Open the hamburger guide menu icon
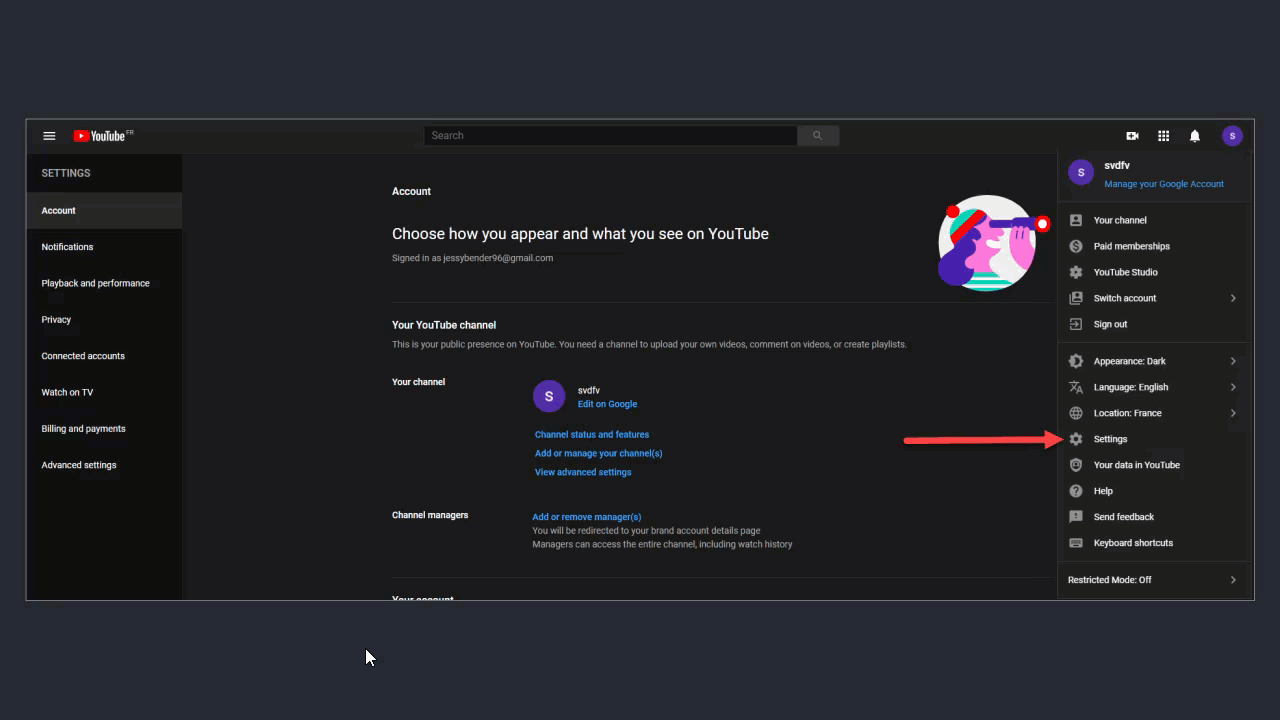Image resolution: width=1280 pixels, height=720 pixels. click(49, 136)
